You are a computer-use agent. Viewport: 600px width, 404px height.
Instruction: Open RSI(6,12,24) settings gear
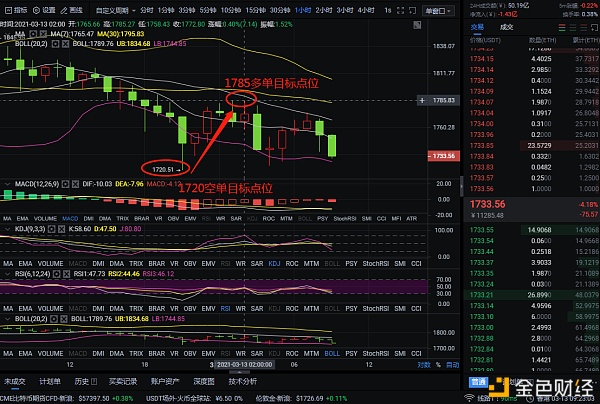57,274
